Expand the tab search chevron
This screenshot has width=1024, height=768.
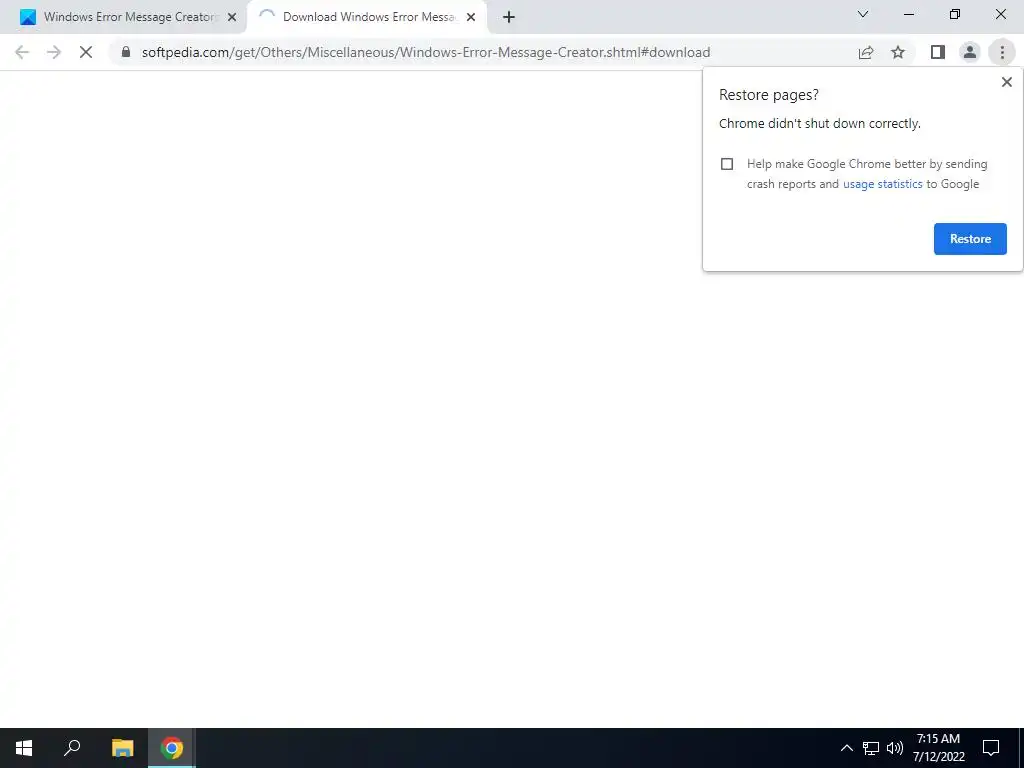(x=863, y=14)
